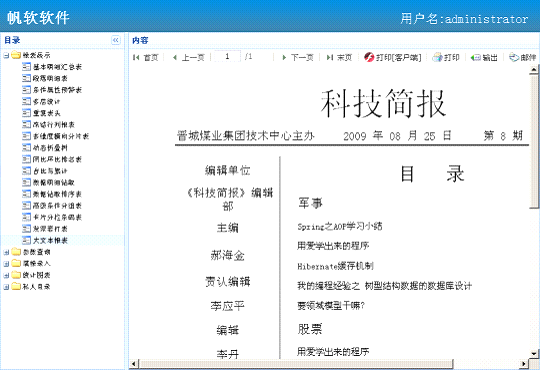545x374 pixels.
Task: Click vertical scrollbar down arrow
Action: tap(534, 354)
